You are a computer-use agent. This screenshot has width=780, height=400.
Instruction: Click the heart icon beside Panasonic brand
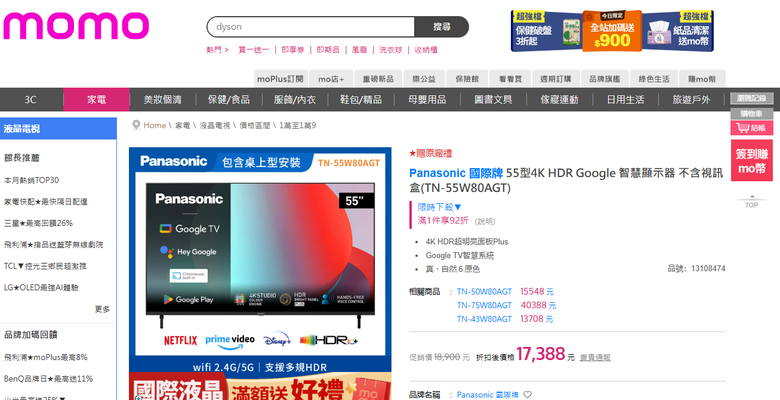point(527,395)
